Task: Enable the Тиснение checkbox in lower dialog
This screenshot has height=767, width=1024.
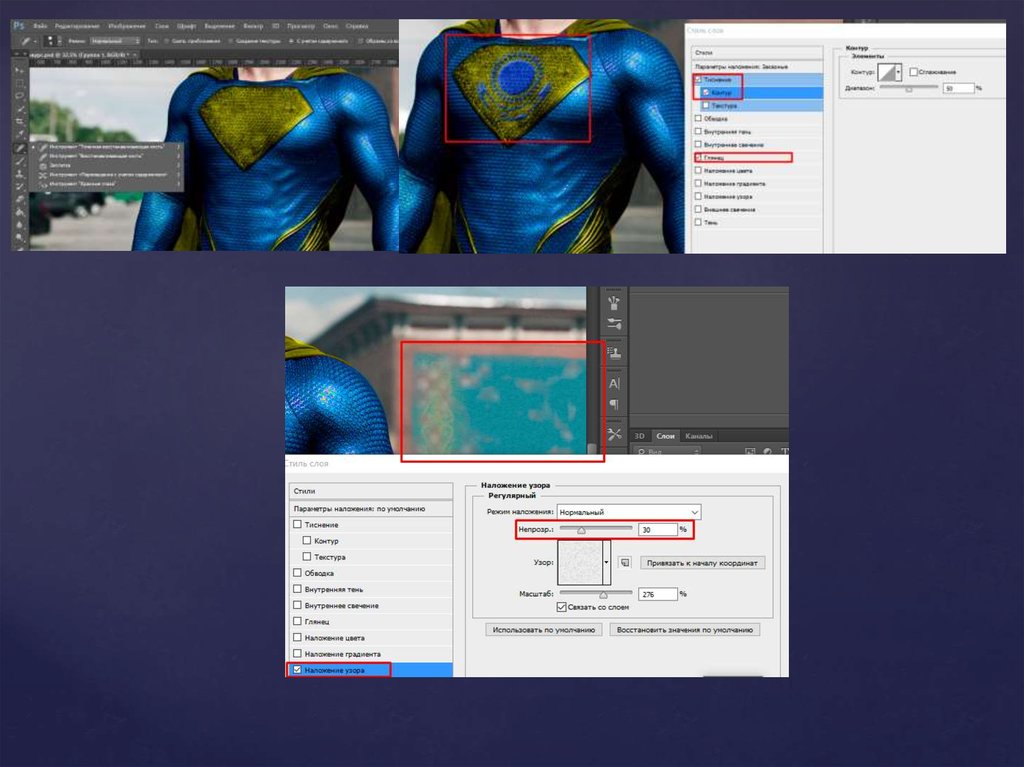Action: 297,525
